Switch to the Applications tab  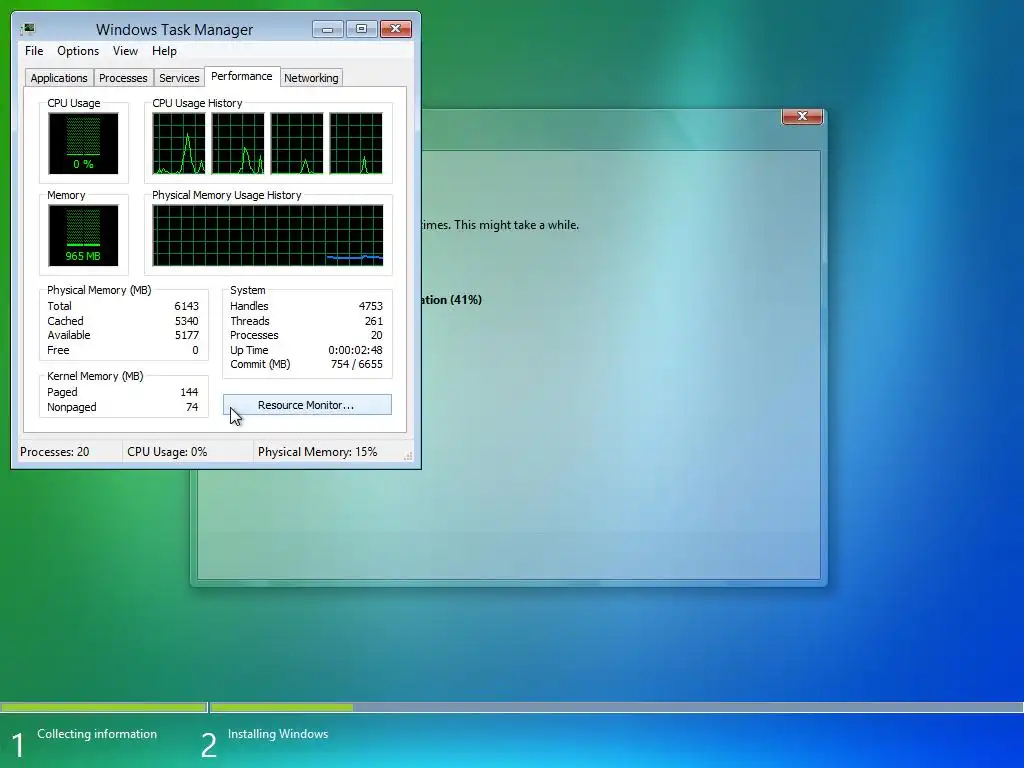[x=59, y=78]
